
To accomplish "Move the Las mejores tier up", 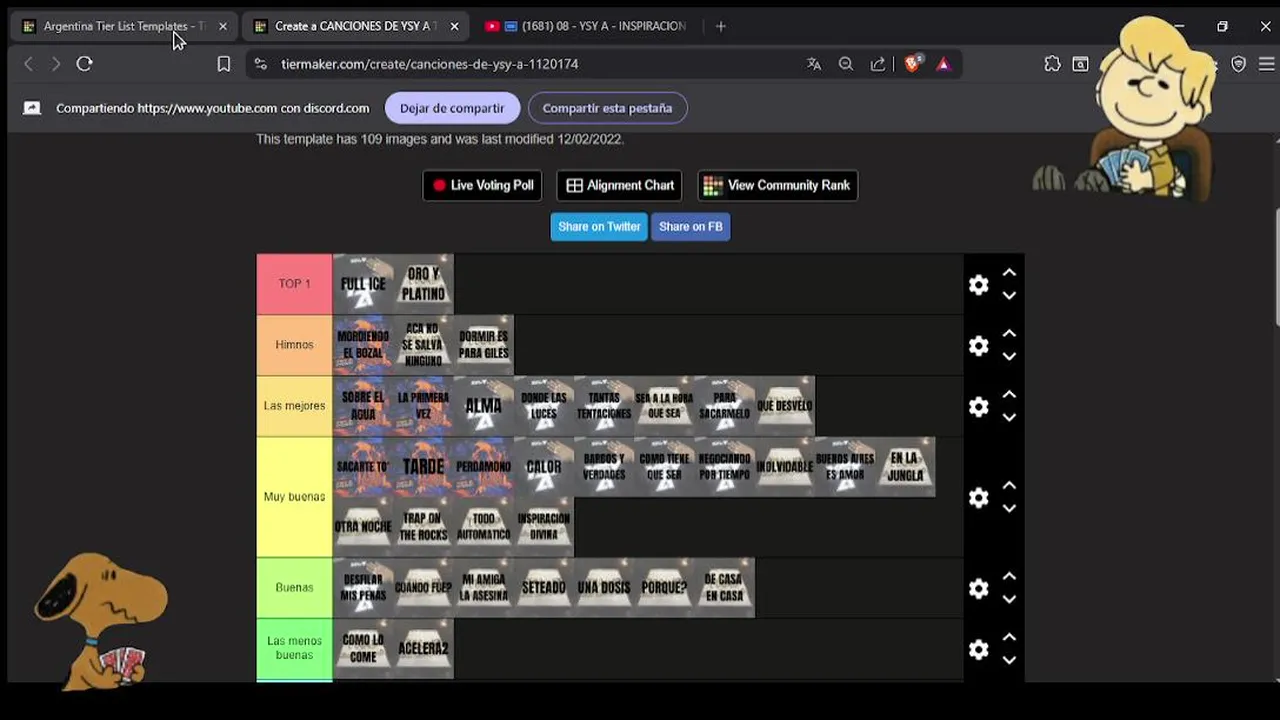I will (1009, 394).
